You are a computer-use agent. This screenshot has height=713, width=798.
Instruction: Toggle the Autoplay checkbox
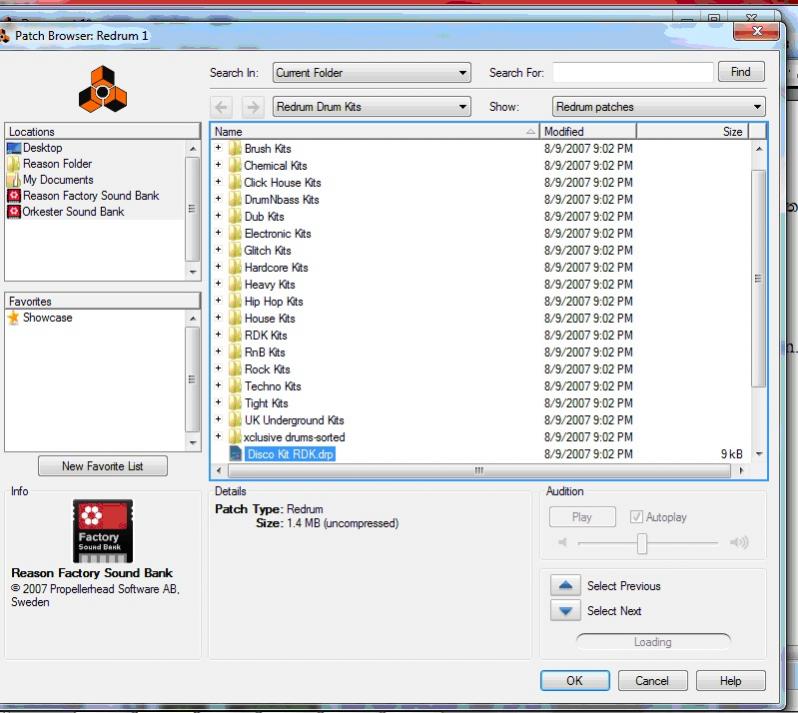coord(636,517)
